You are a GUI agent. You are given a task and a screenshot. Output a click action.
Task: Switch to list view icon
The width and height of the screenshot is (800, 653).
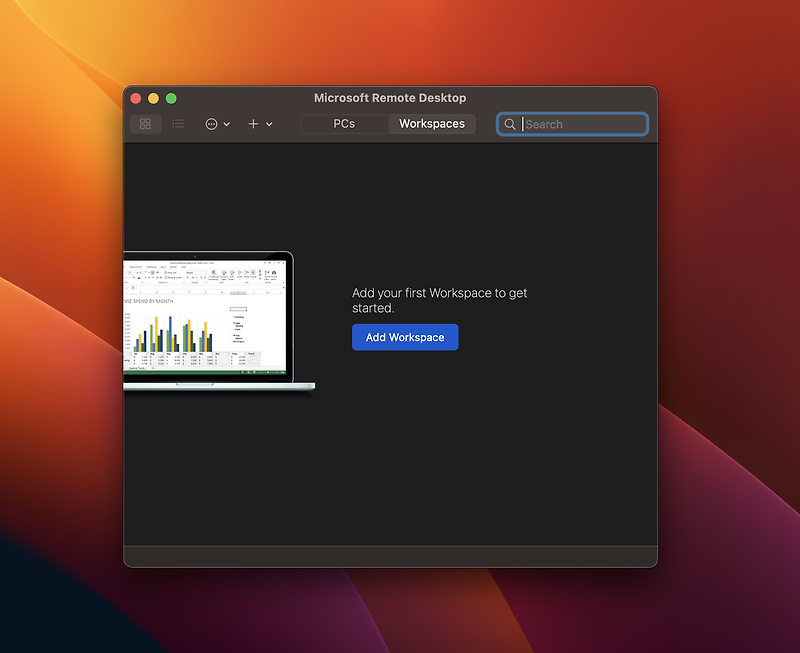178,124
